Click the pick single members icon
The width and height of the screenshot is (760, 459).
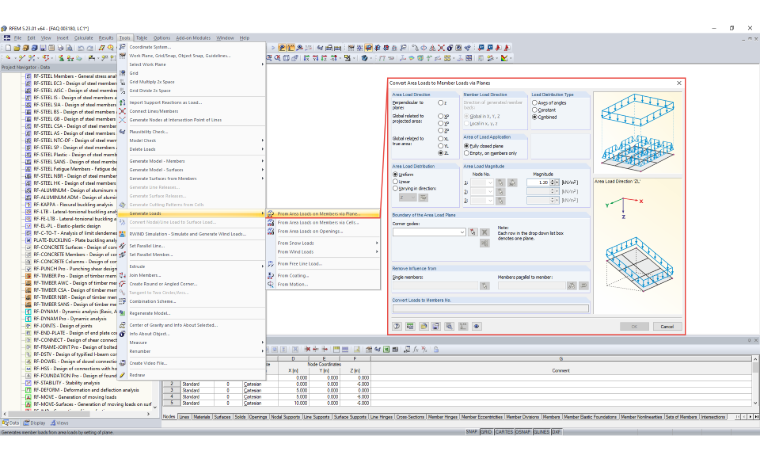tap(484, 286)
